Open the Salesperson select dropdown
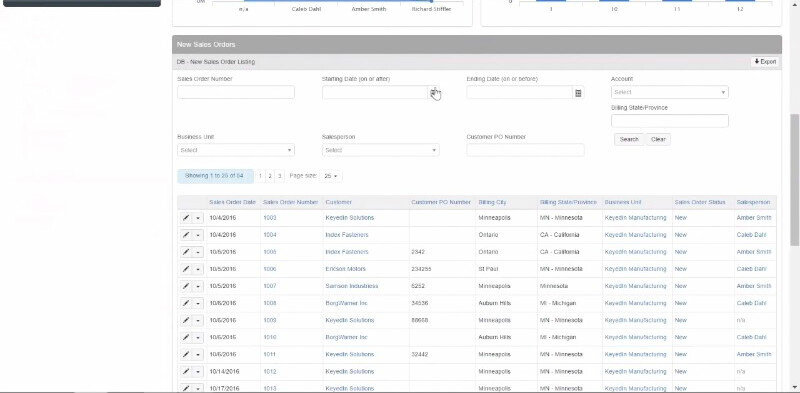The height and width of the screenshot is (393, 800). pos(380,150)
